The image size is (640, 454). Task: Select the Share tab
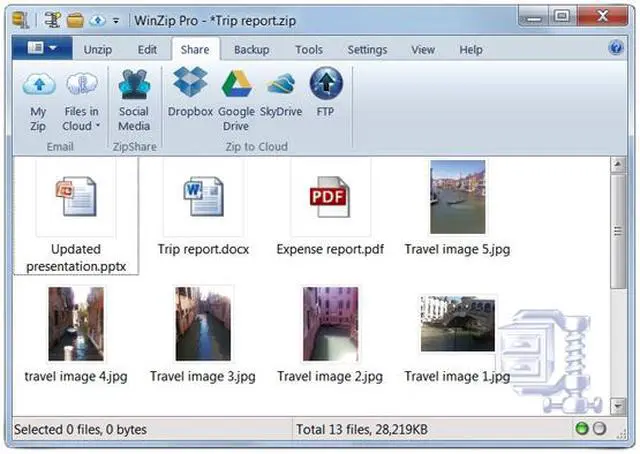click(195, 50)
